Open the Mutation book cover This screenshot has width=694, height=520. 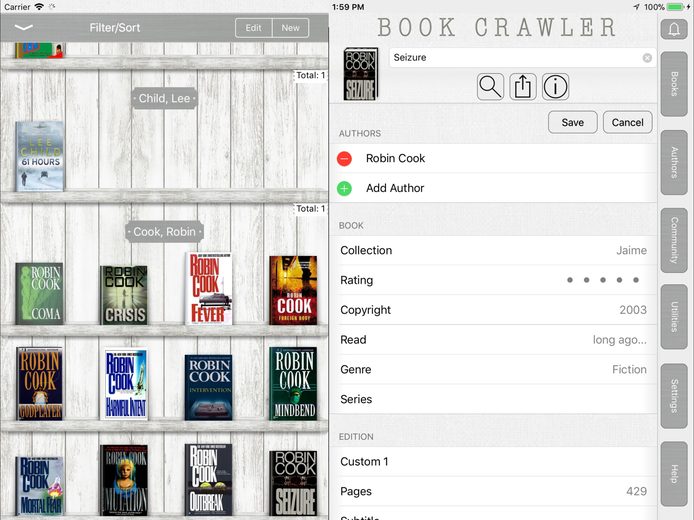[x=124, y=480]
